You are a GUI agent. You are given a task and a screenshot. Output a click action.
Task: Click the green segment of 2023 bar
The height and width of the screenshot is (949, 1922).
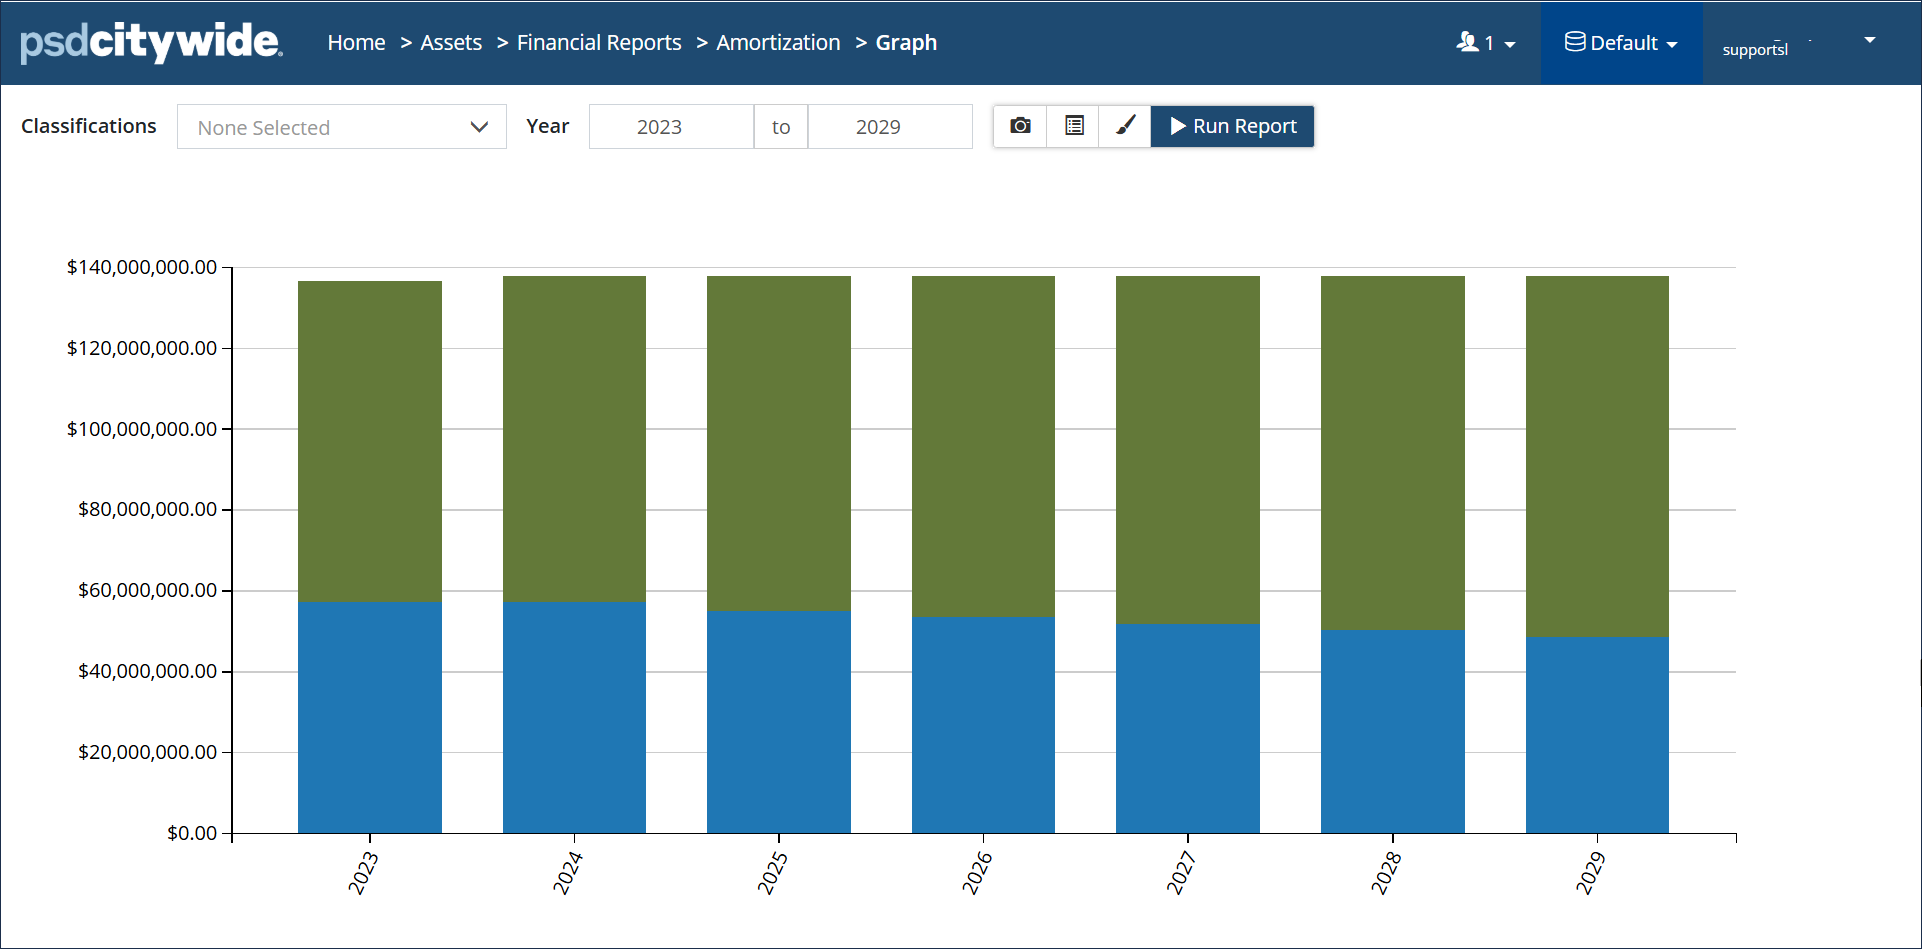(x=370, y=440)
